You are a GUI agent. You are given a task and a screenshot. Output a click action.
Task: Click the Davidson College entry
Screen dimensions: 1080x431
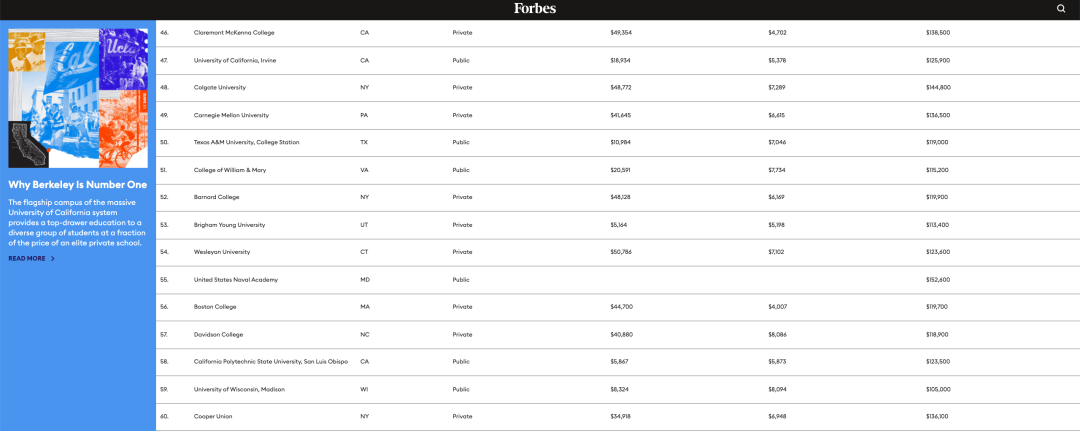pos(218,335)
